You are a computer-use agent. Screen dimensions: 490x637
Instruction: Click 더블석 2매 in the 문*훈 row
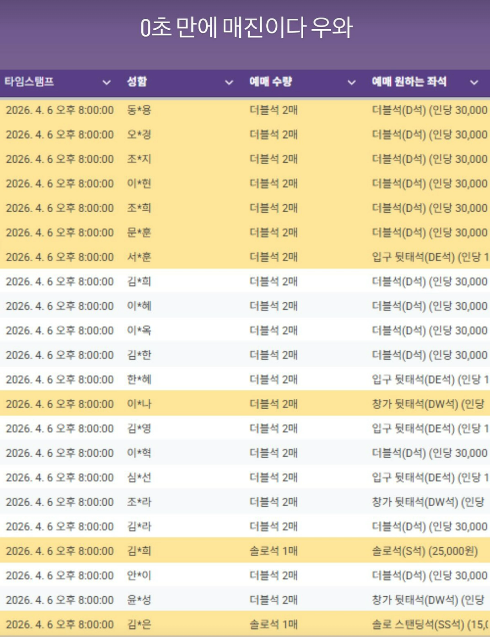[273, 232]
